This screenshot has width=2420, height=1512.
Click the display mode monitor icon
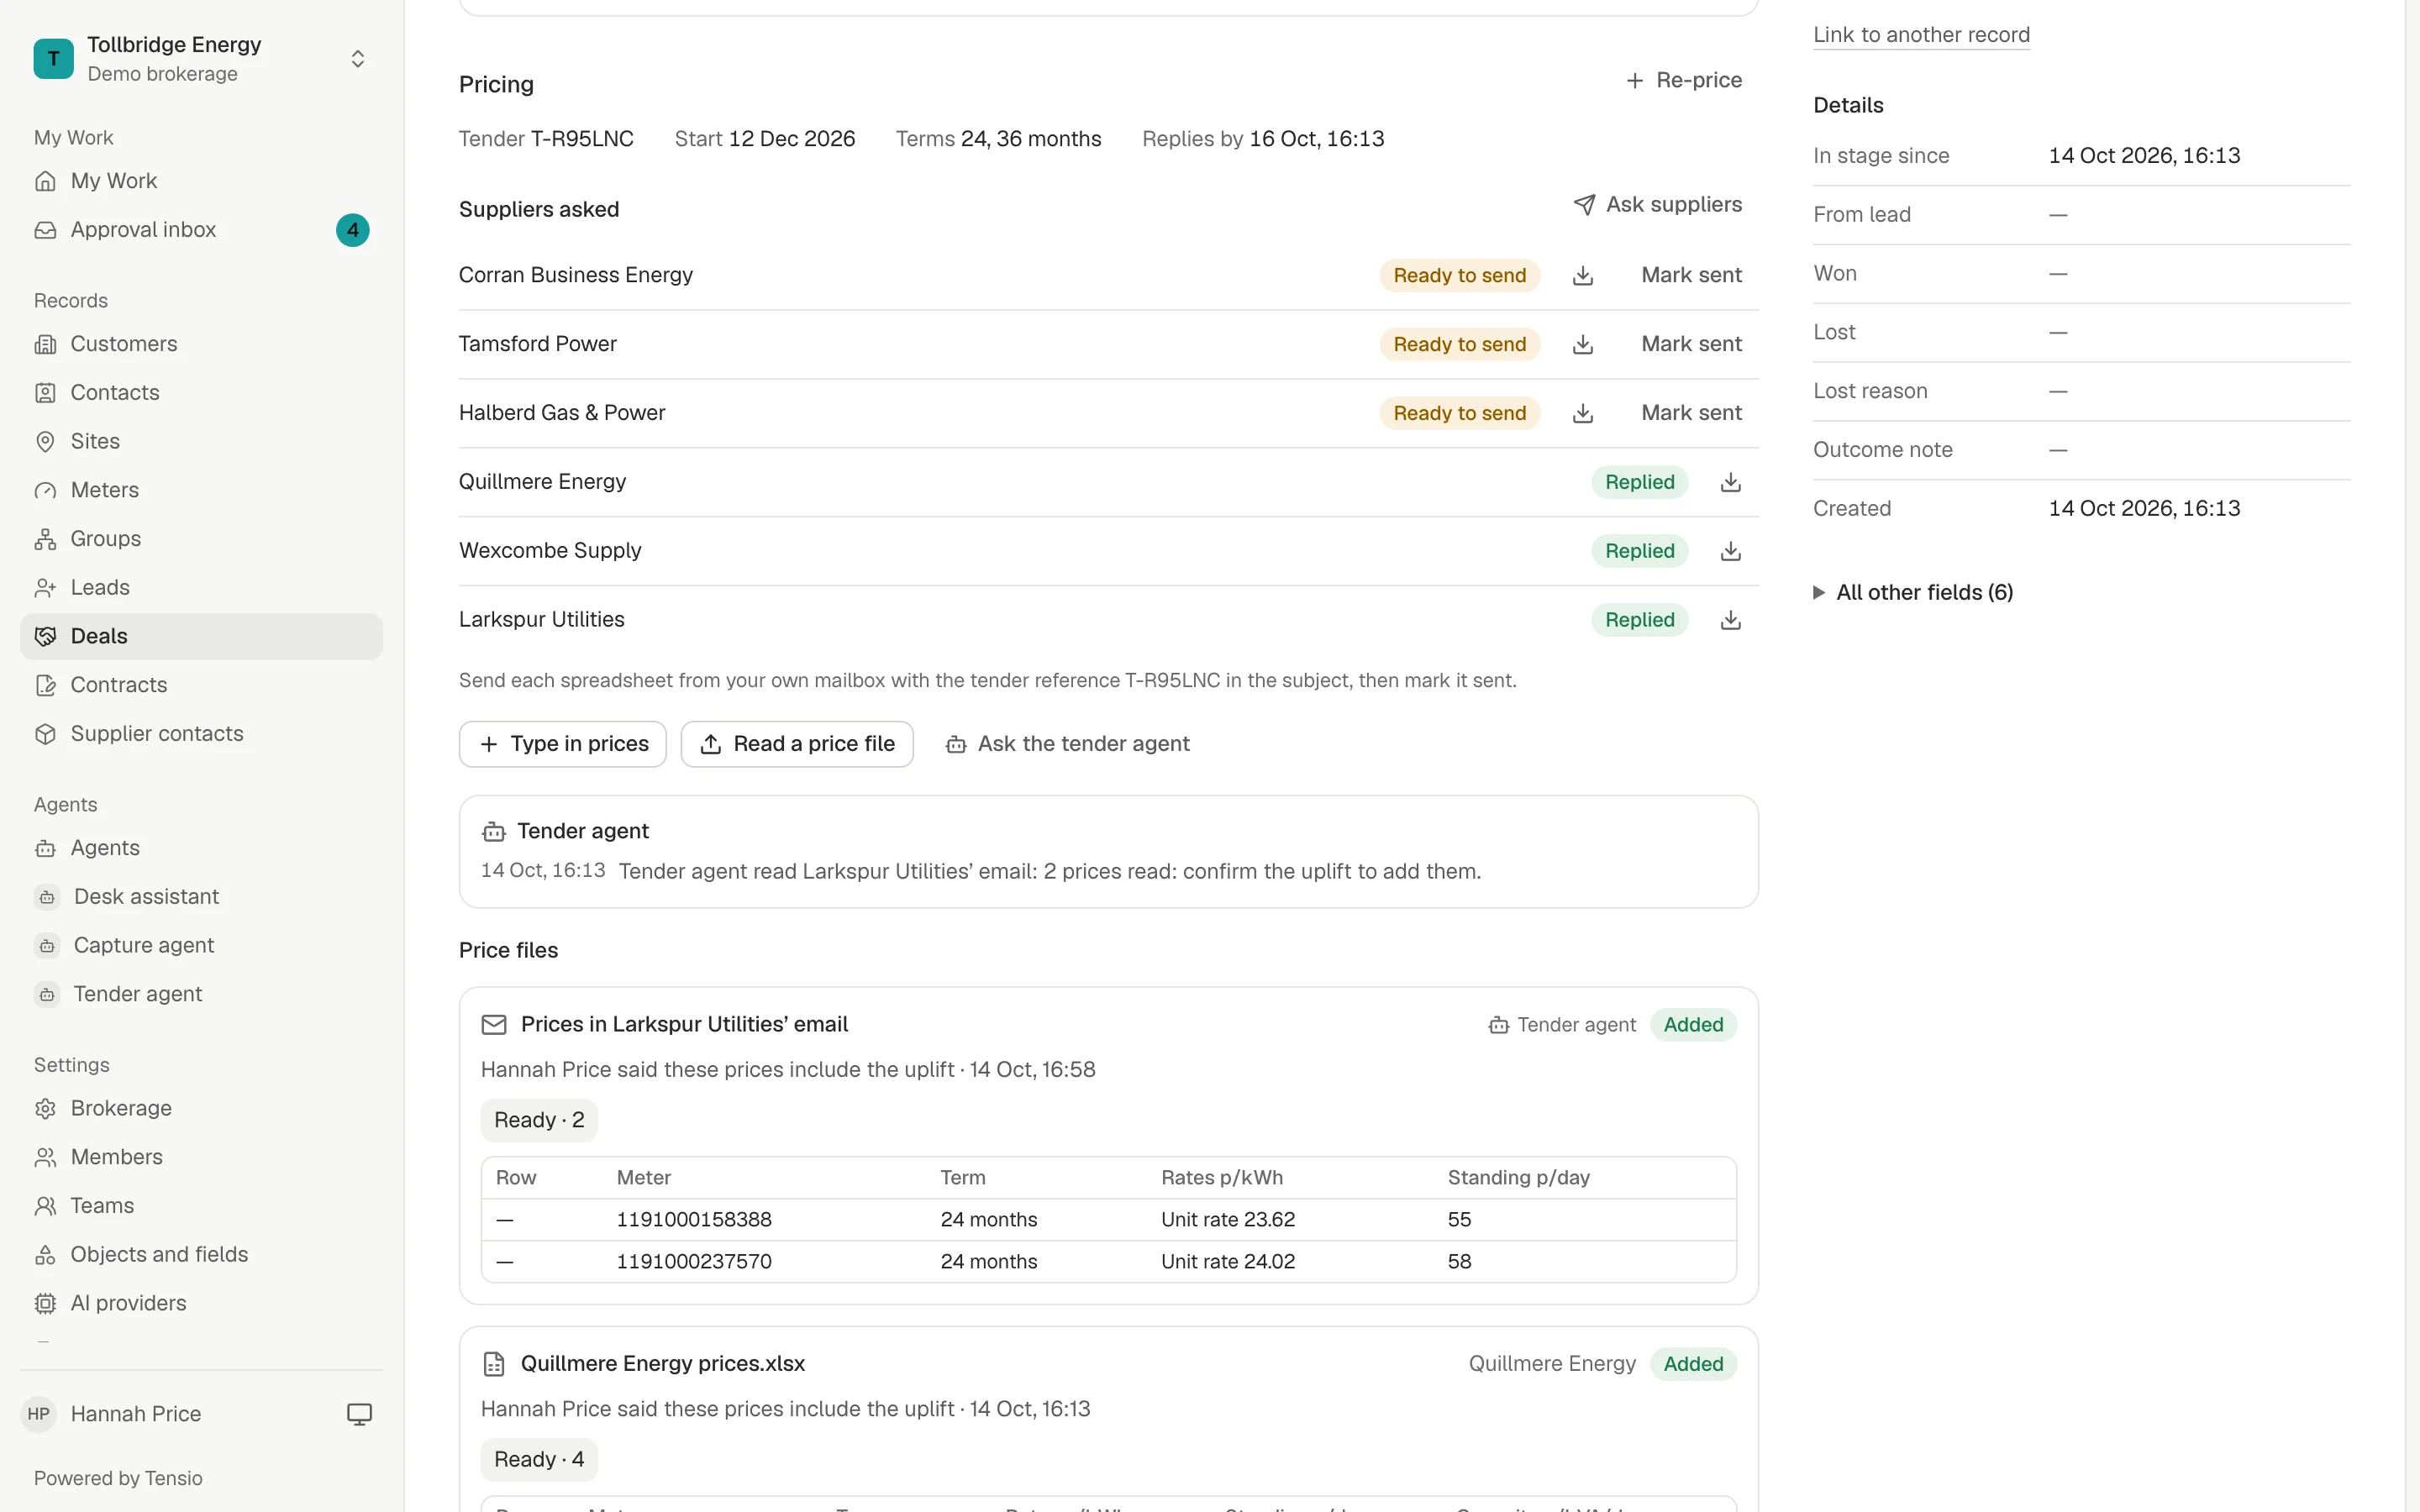359,1414
